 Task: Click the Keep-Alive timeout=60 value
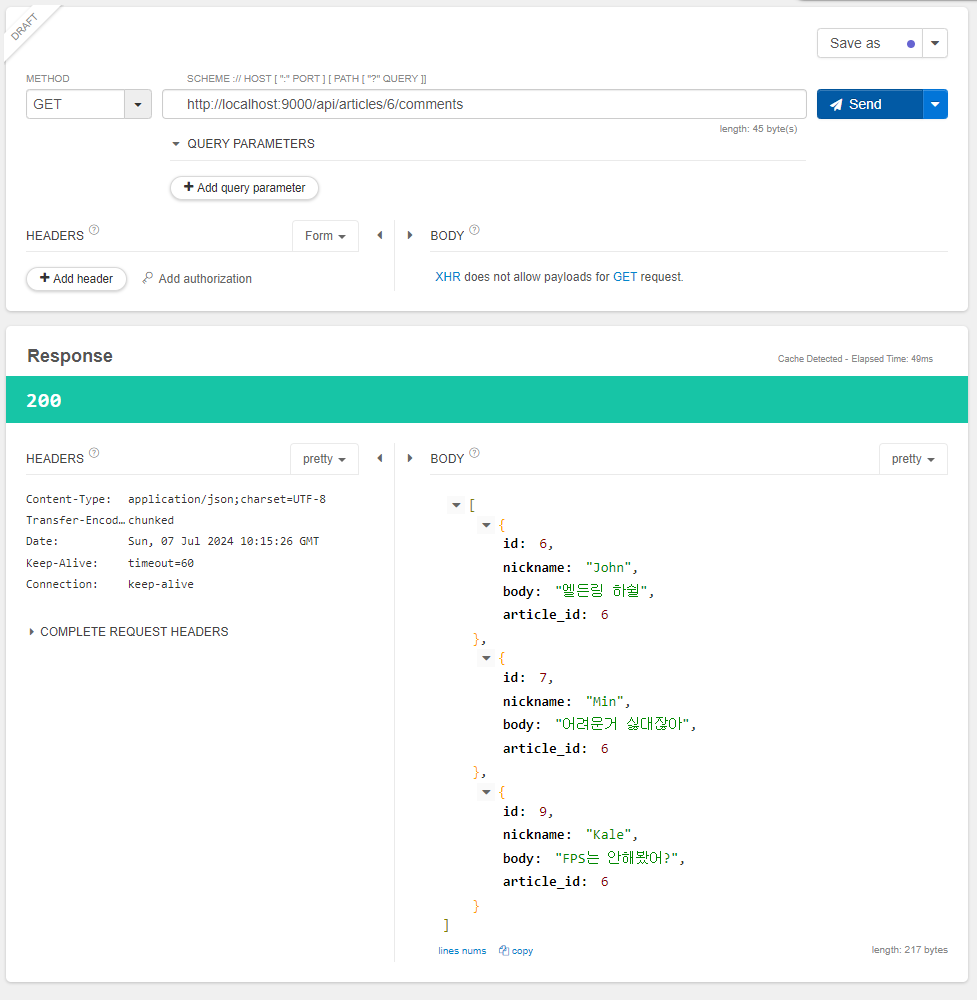click(x=161, y=563)
